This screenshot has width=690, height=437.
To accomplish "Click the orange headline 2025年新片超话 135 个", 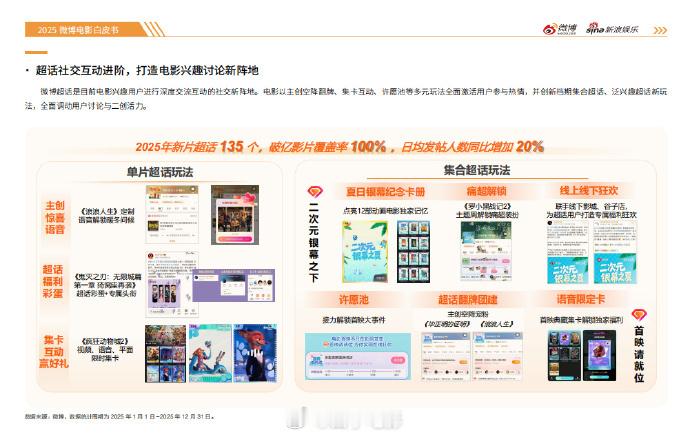I will 339,146.
